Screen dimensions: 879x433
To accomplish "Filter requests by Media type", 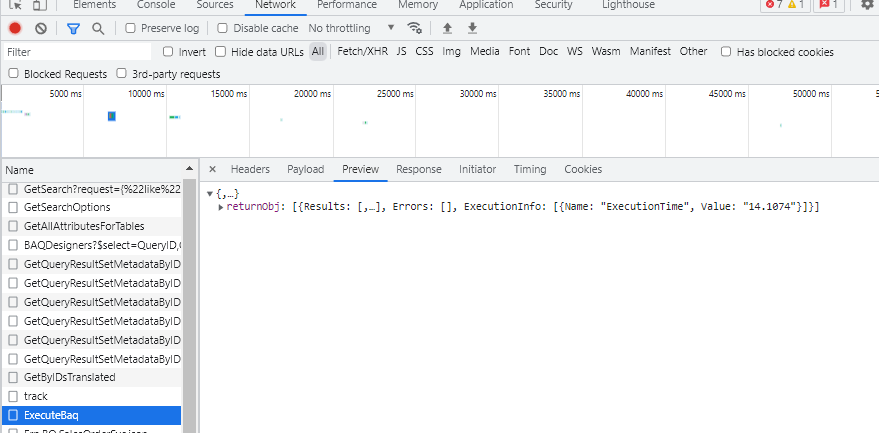I will pyautogui.click(x=485, y=52).
